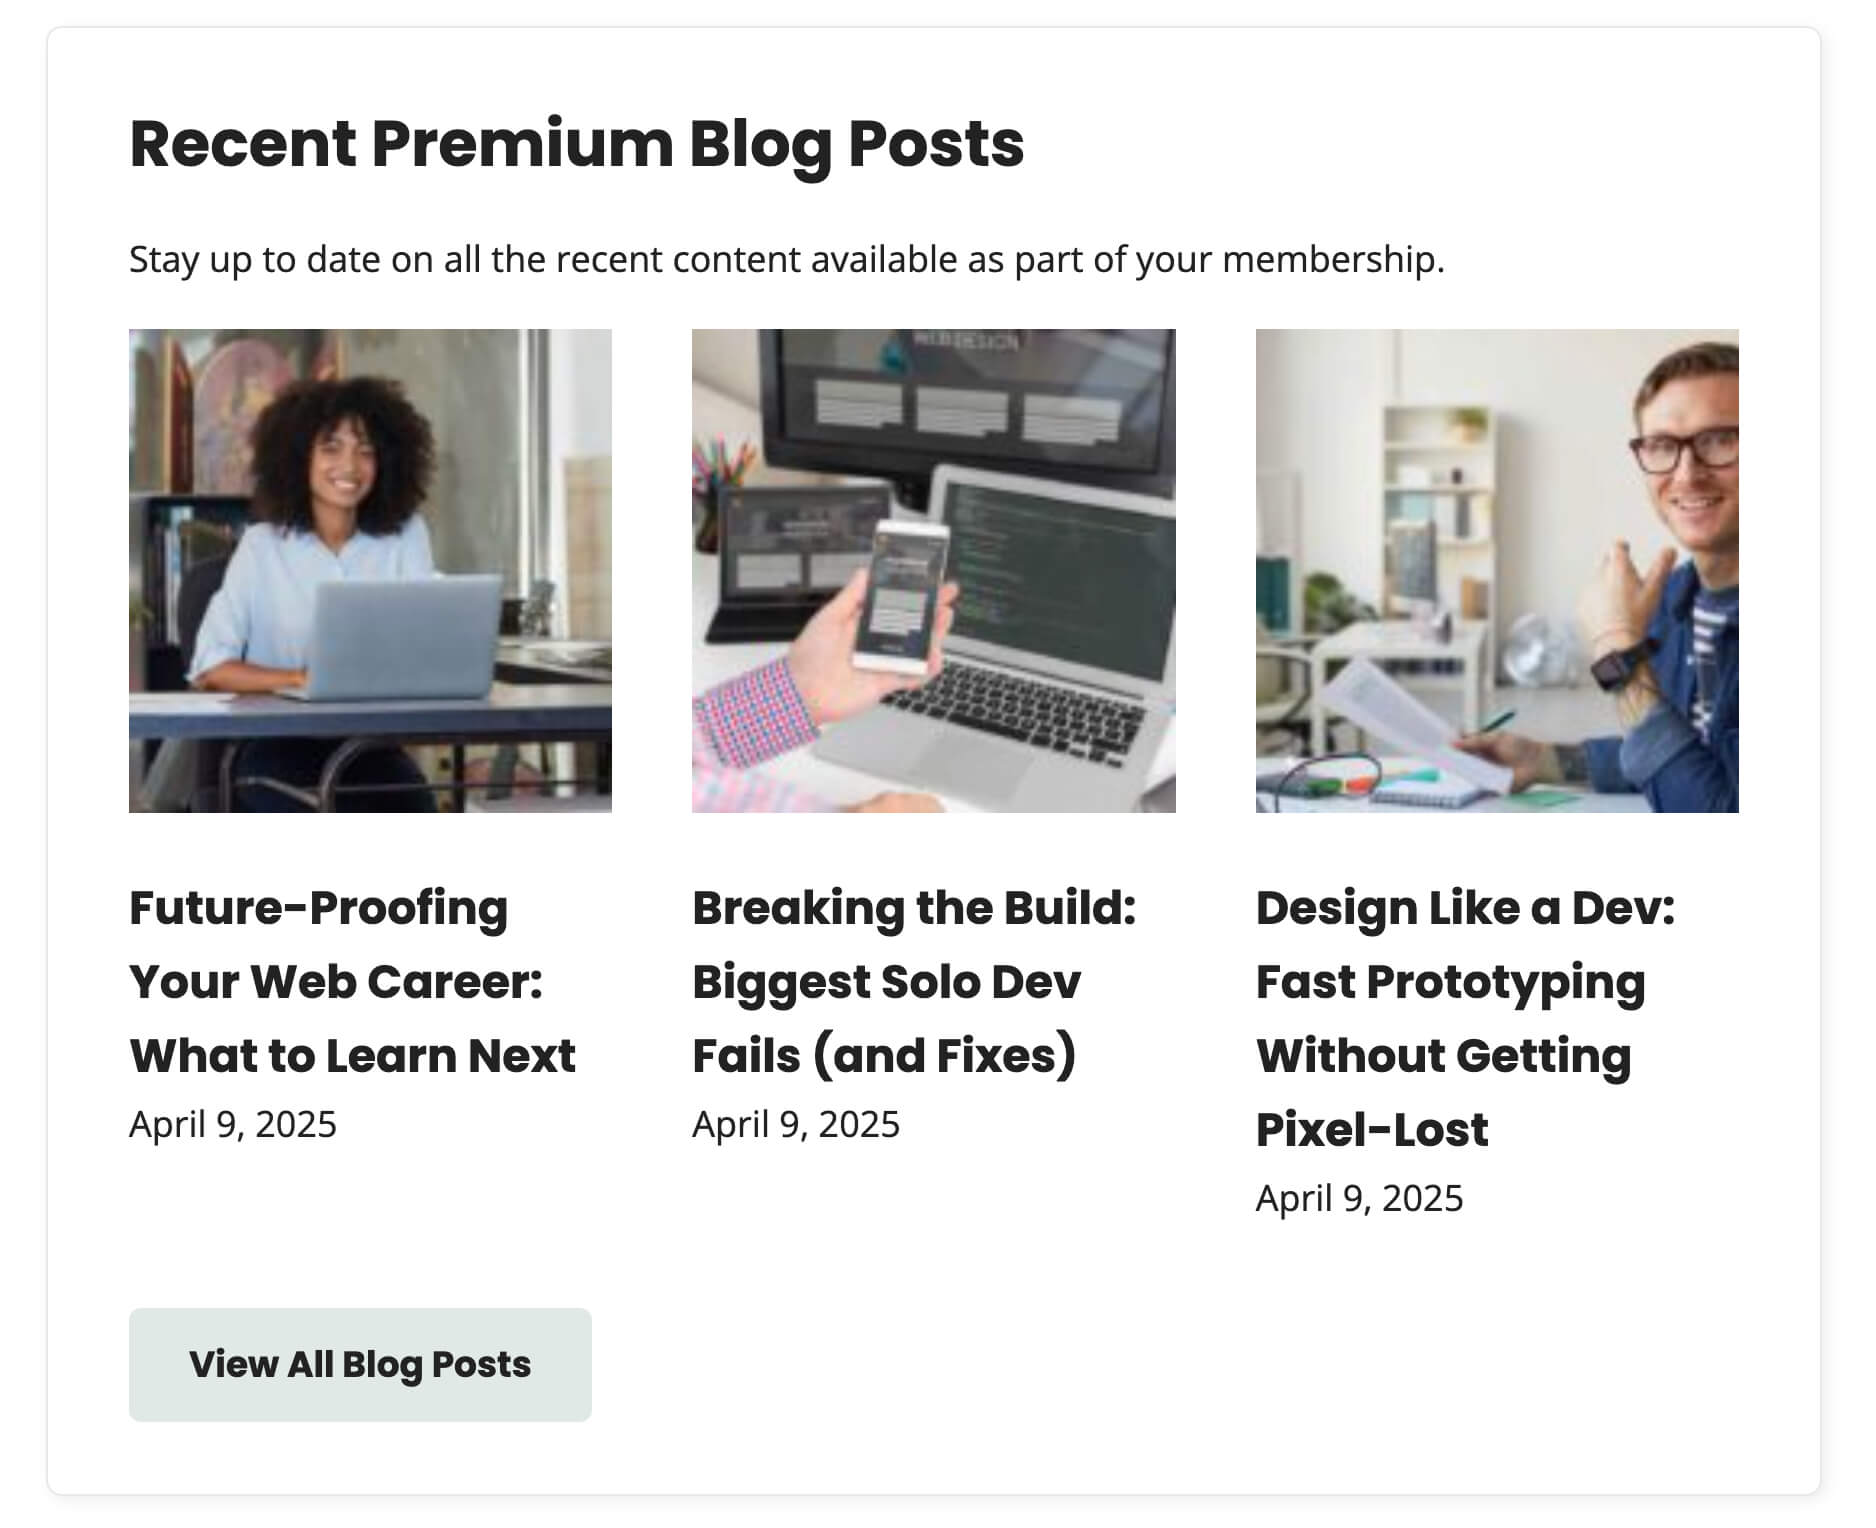Click the 'View All Blog Posts' button
The width and height of the screenshot is (1876, 1528).
click(360, 1364)
